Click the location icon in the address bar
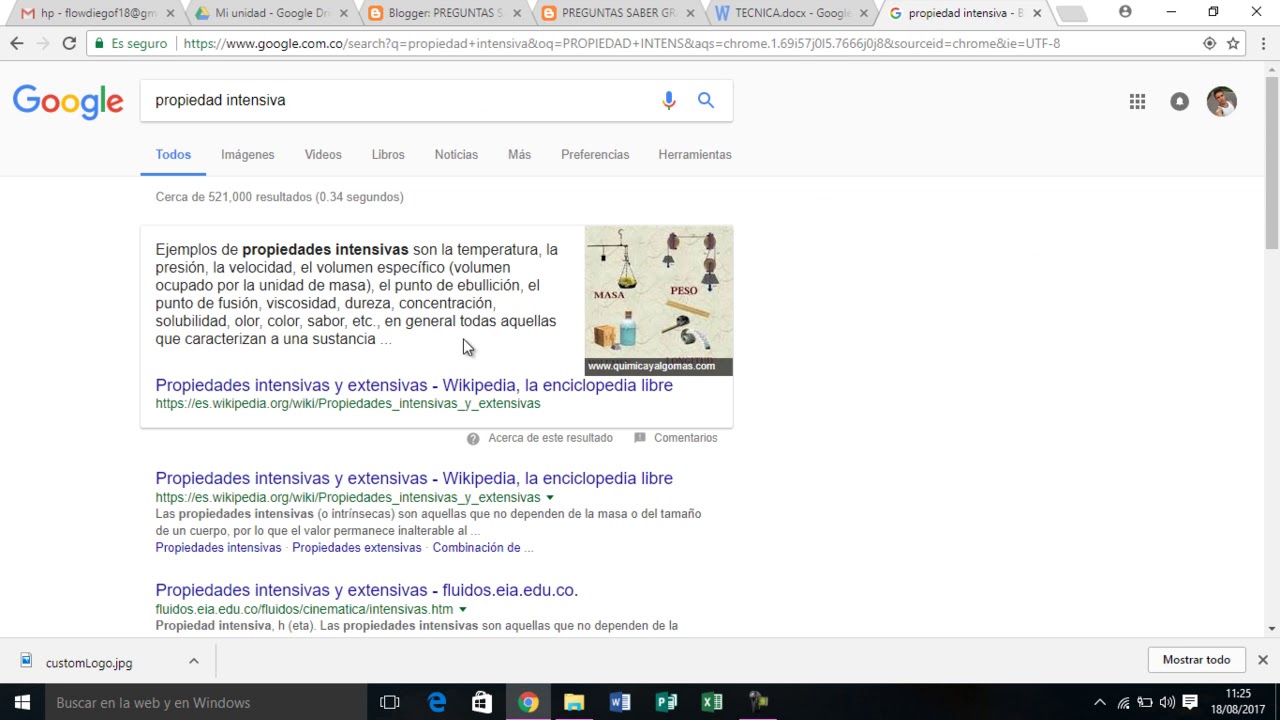Image resolution: width=1280 pixels, height=720 pixels. pos(1209,43)
